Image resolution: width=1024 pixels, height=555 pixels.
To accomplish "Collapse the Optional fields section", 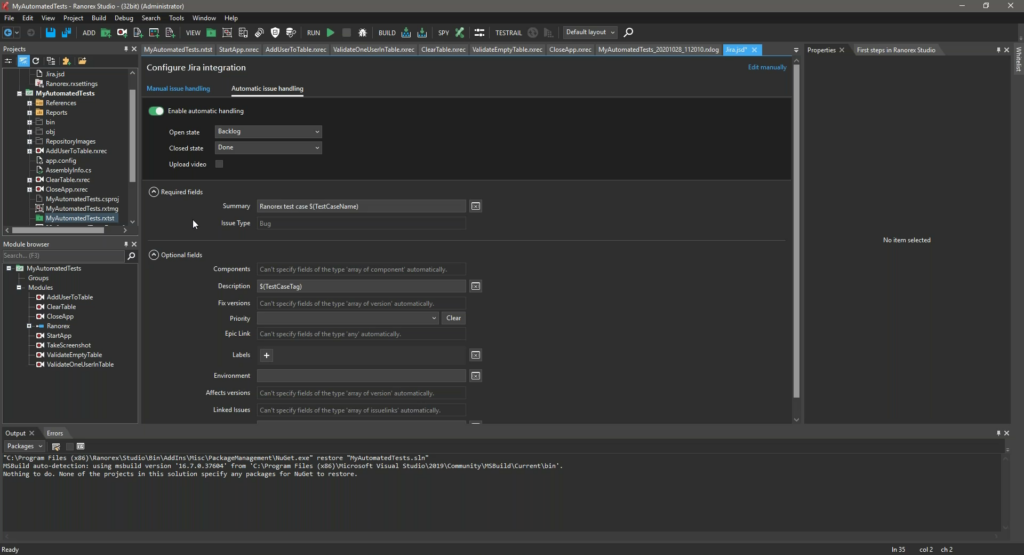I will (x=153, y=255).
